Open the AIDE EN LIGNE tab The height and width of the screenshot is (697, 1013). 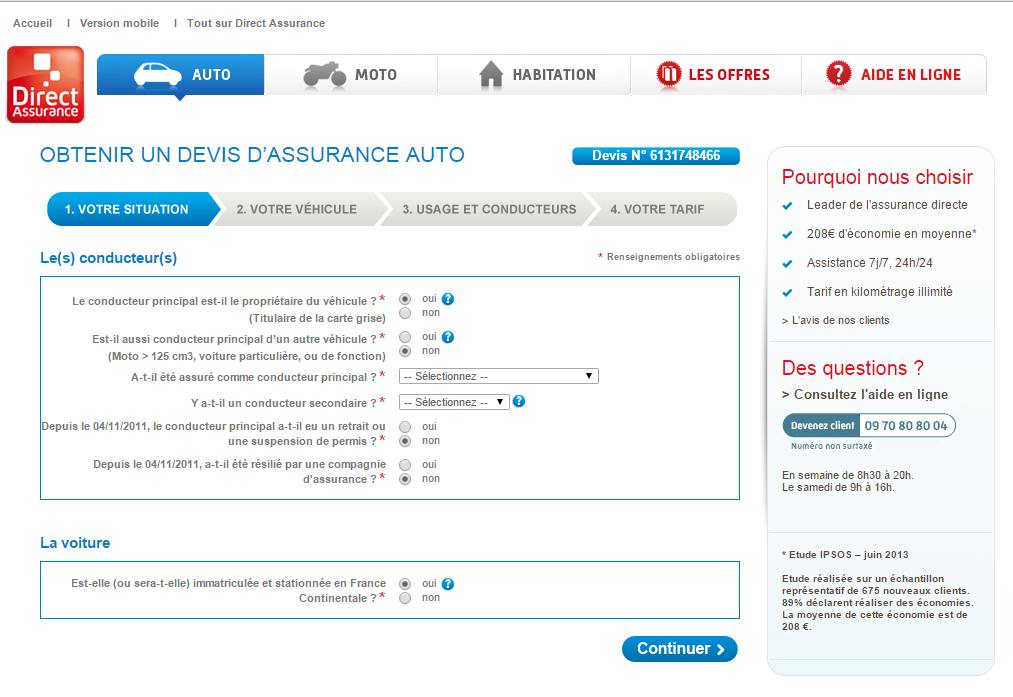(894, 74)
